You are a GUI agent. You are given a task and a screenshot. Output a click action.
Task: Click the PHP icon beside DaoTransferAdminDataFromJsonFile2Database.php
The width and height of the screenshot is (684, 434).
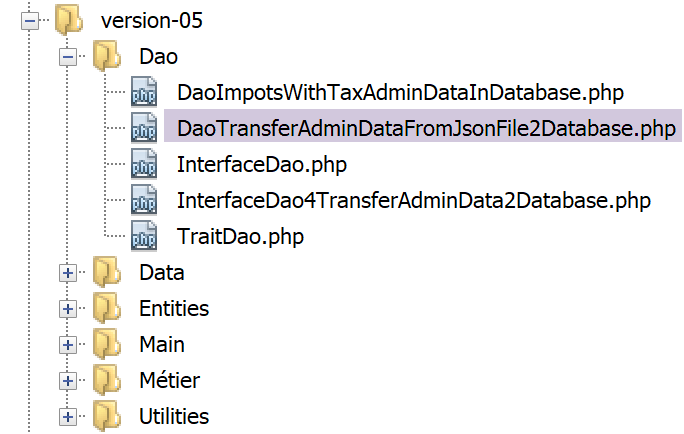click(x=144, y=129)
